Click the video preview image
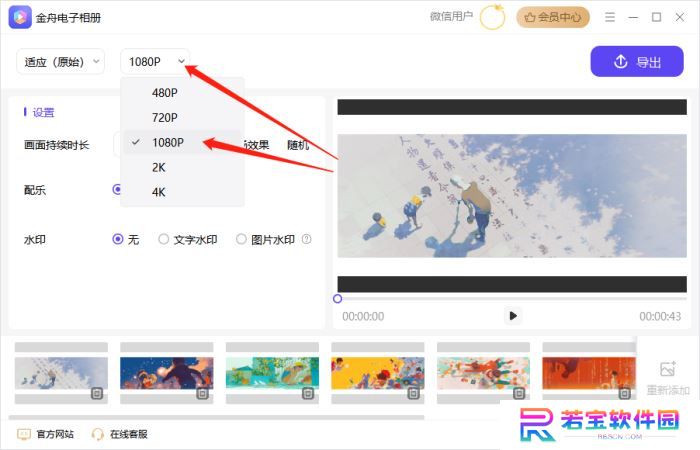 [512, 196]
